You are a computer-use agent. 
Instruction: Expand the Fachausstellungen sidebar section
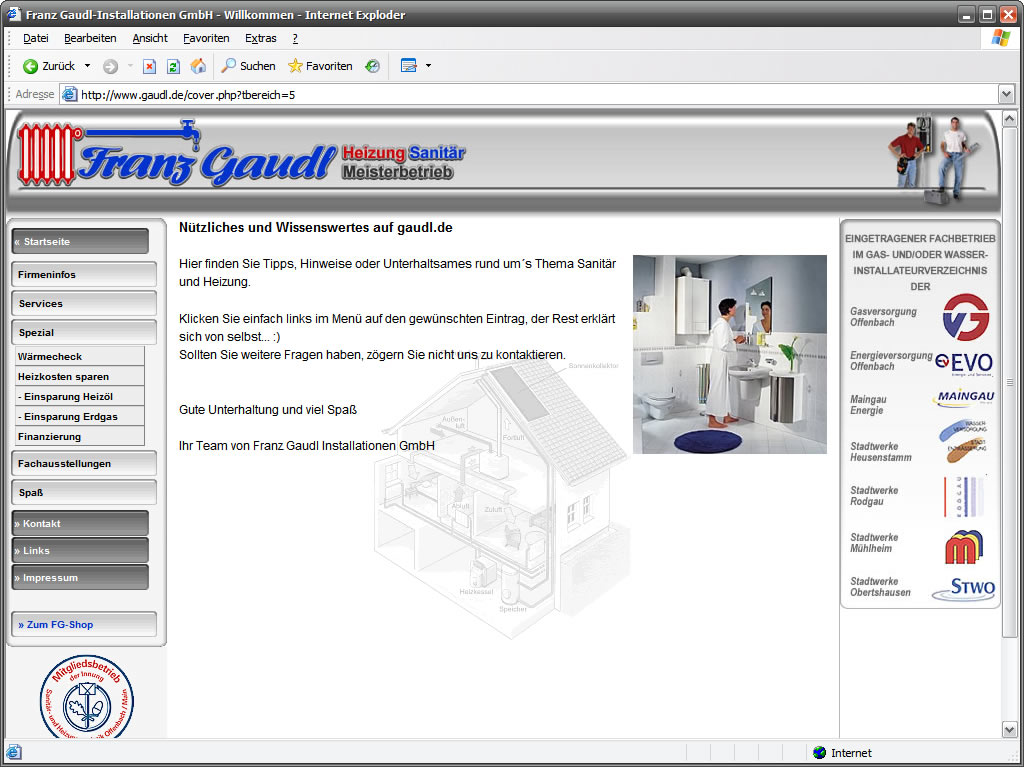[x=84, y=464]
